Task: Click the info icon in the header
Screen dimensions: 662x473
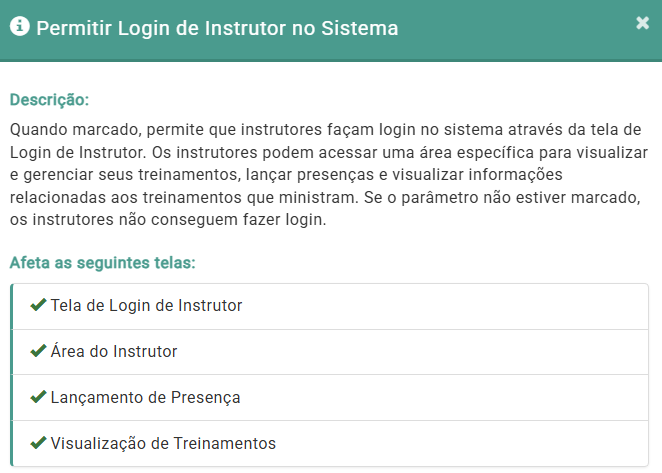Action: tap(20, 28)
